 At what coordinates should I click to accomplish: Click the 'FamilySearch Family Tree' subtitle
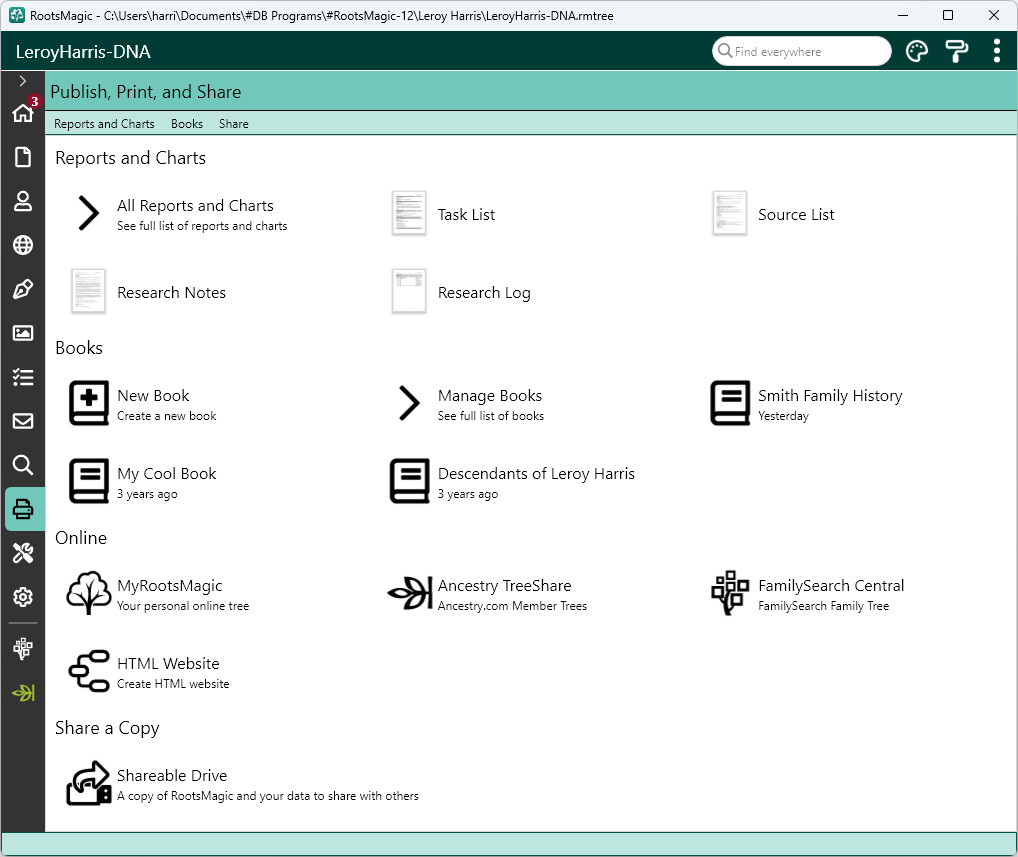pyautogui.click(x=824, y=606)
